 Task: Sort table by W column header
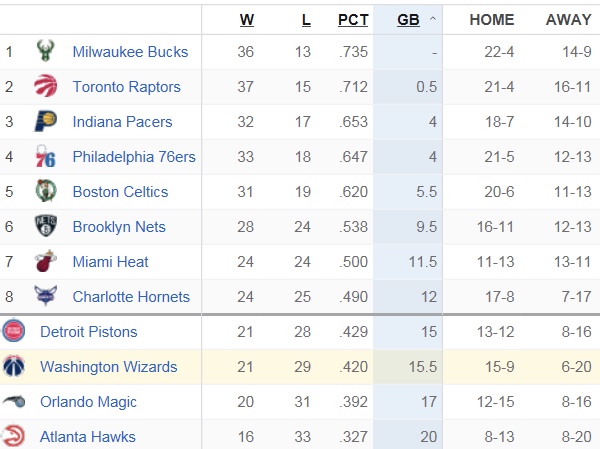(247, 19)
